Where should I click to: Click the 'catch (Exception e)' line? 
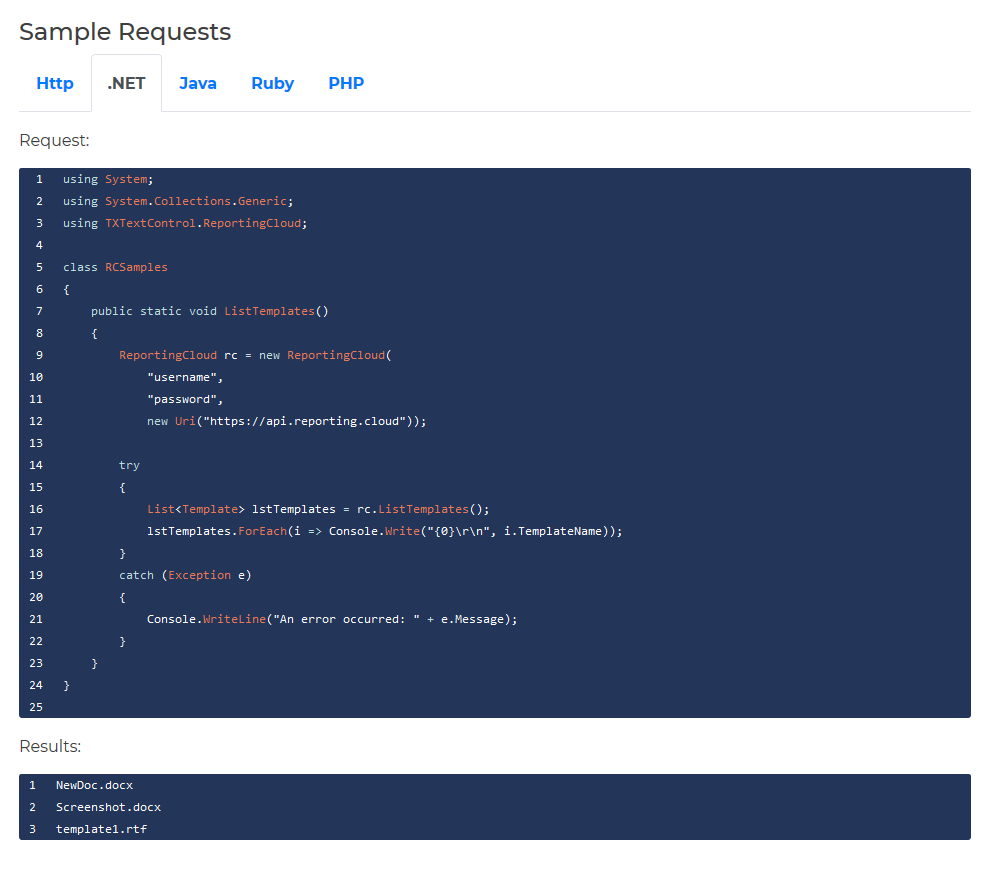click(x=185, y=575)
